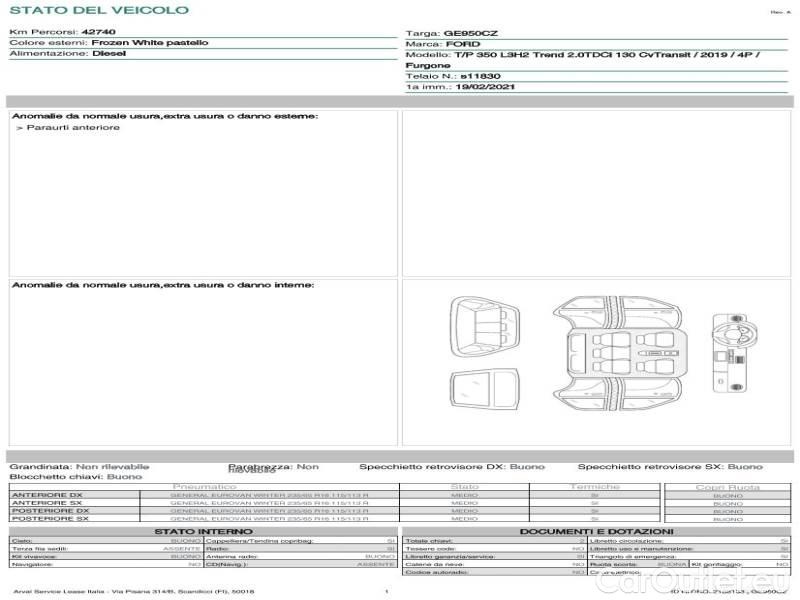Screen dimensions: 800x600
Task: Click the DOCUMENTI E DOTAZIONI section header
Action: (596, 531)
